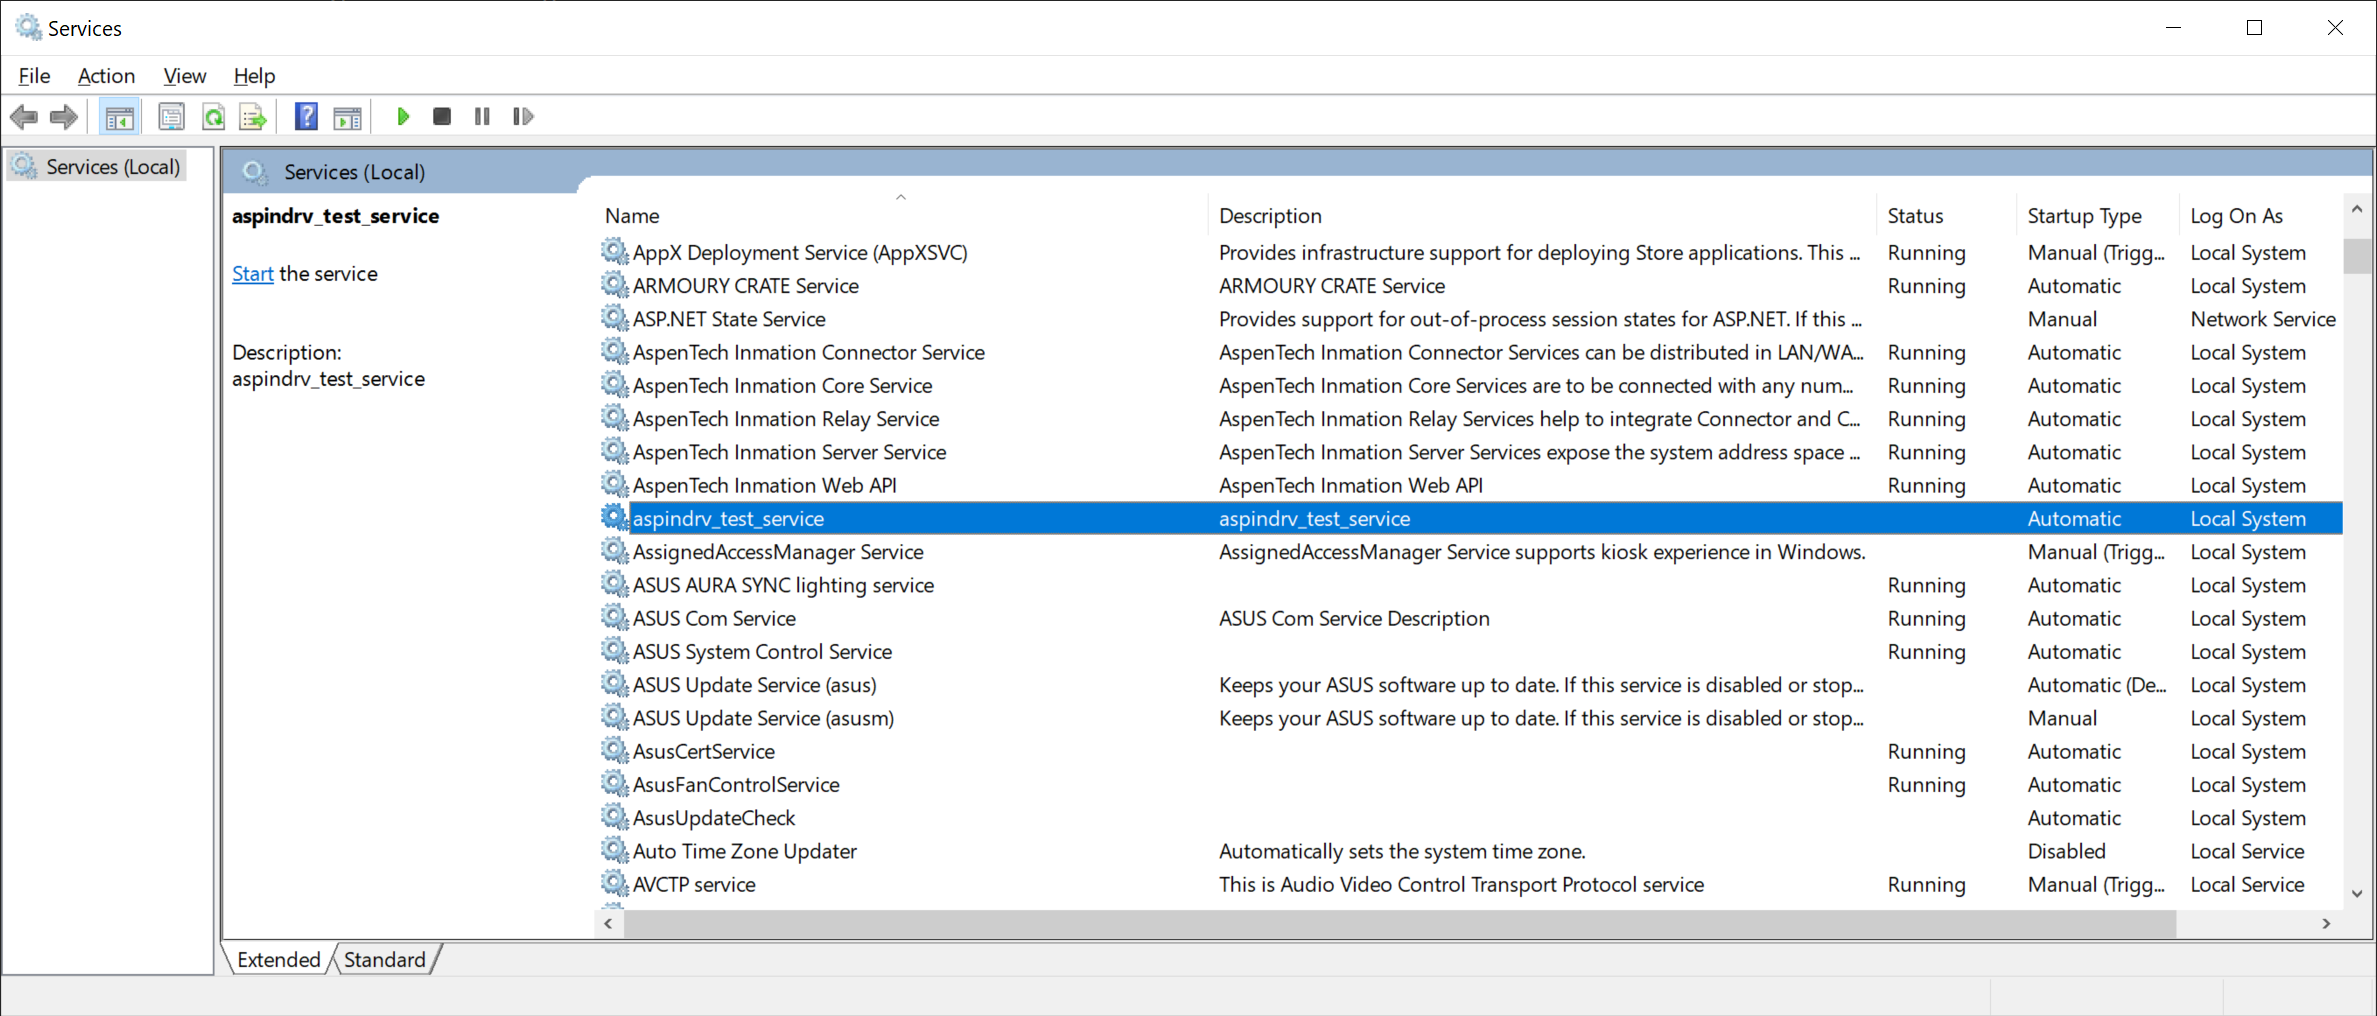The image size is (2377, 1016).
Task: Click the Start the service link
Action: (x=253, y=274)
